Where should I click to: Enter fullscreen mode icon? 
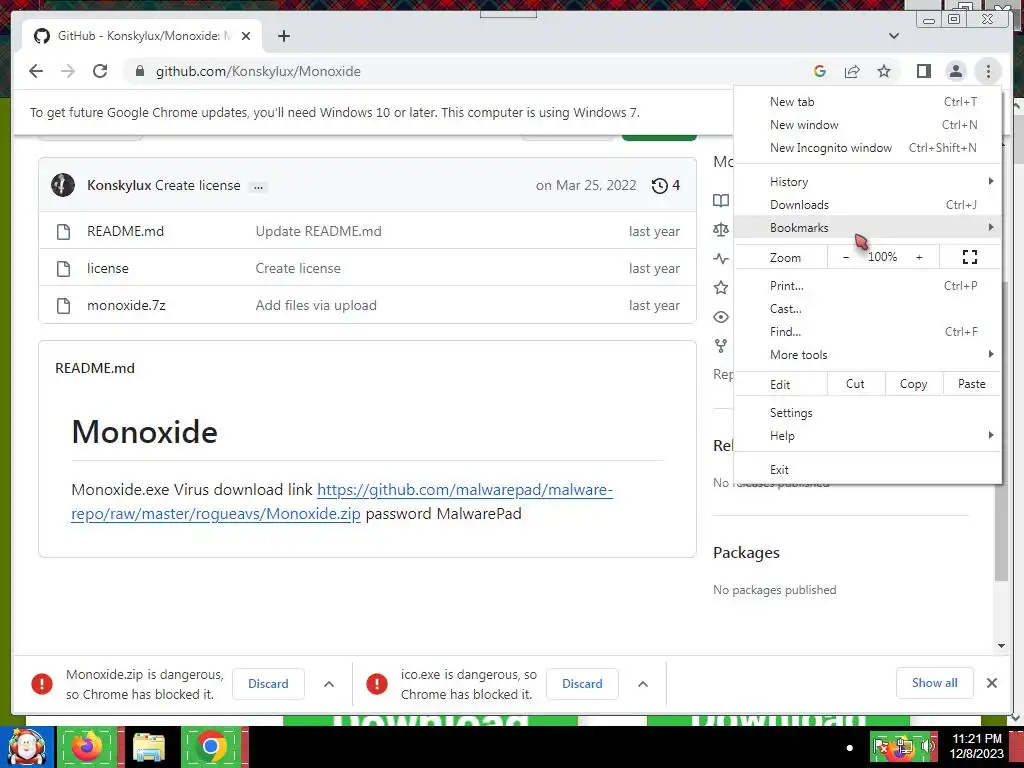click(970, 257)
